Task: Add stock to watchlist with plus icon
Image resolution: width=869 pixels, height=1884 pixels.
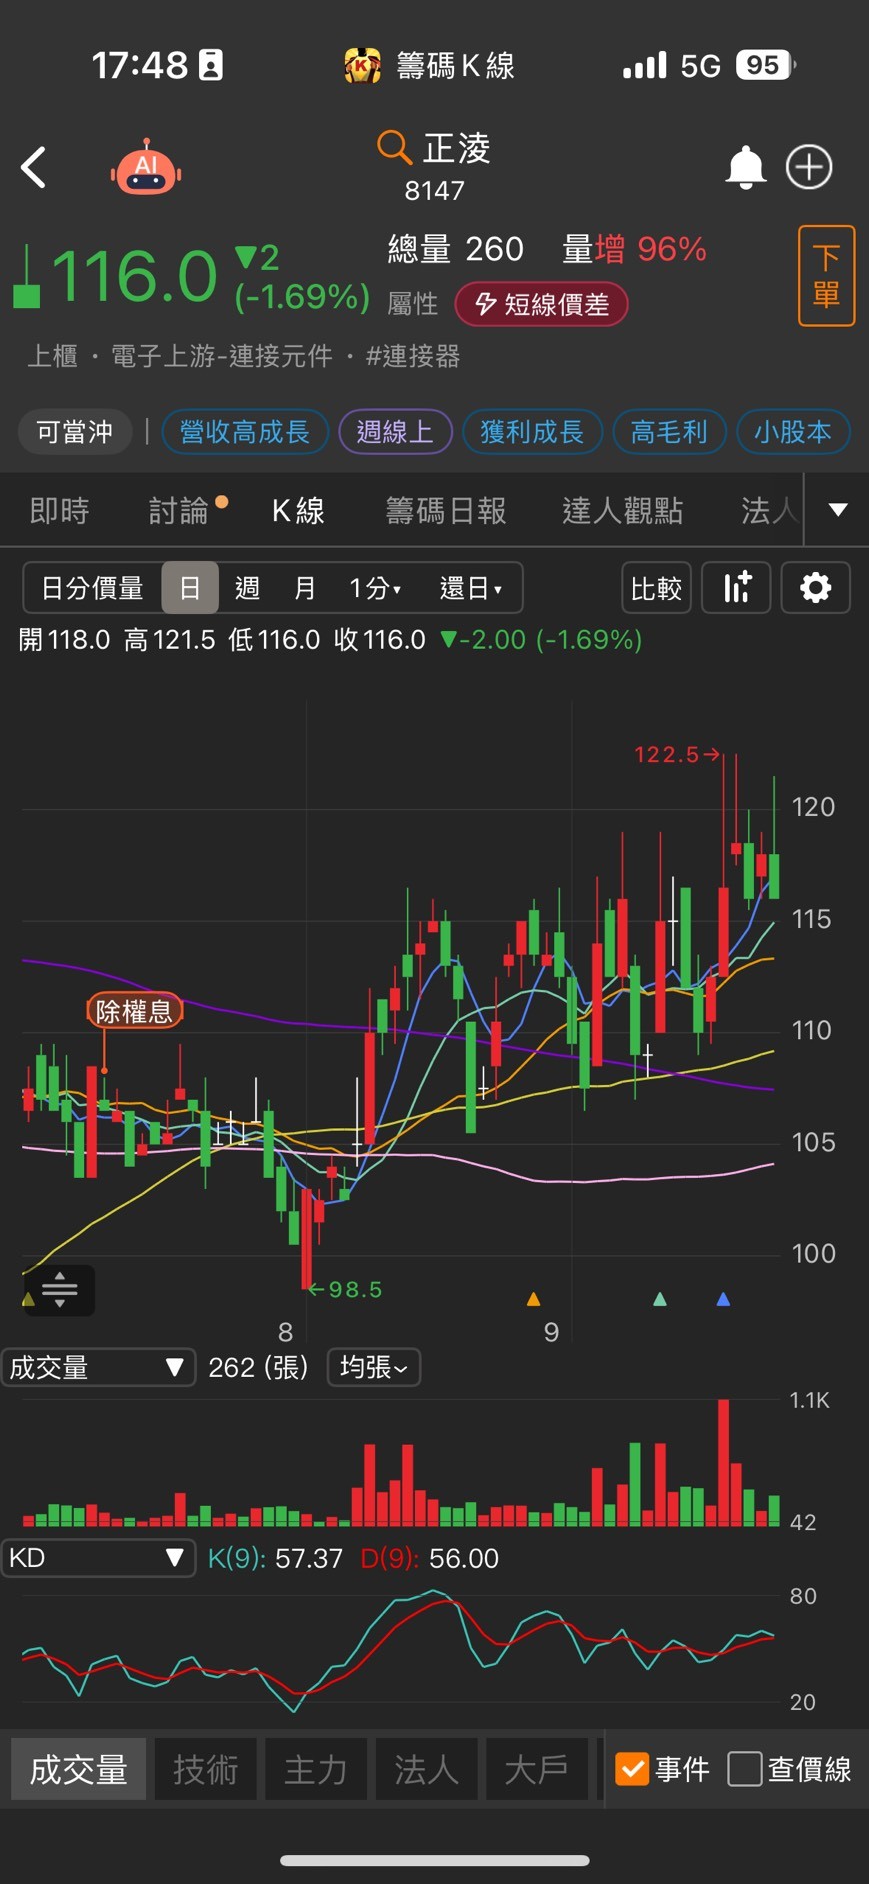Action: pyautogui.click(x=809, y=167)
